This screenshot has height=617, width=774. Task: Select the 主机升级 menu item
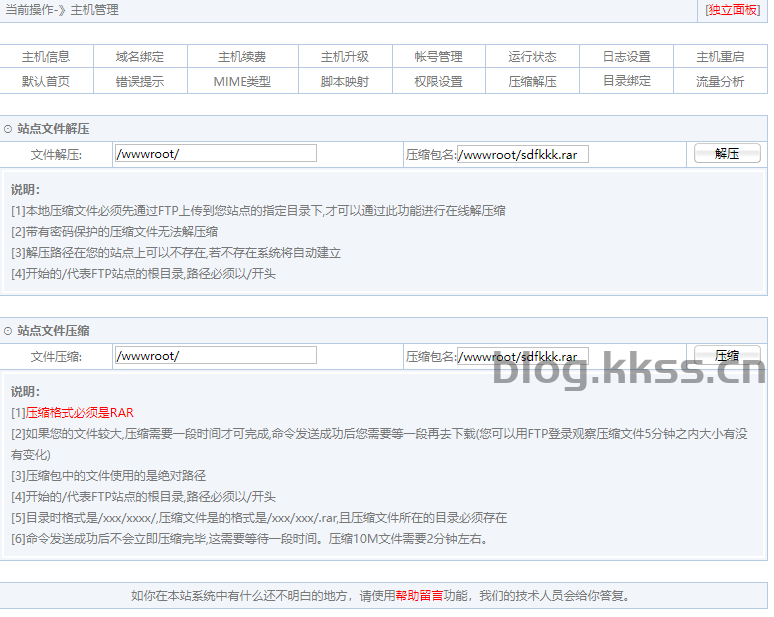coord(345,57)
